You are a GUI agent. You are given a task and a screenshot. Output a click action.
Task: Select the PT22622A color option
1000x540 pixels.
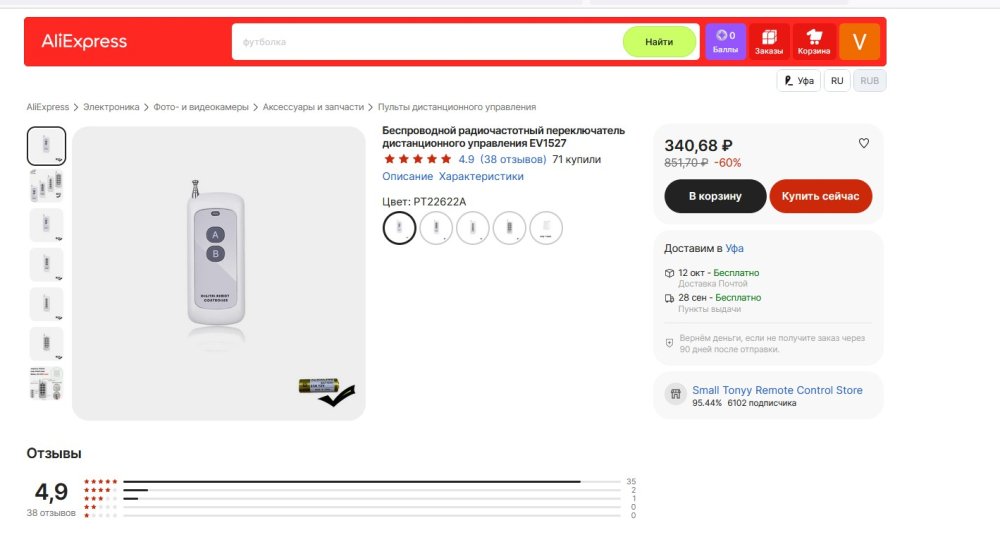tap(399, 228)
